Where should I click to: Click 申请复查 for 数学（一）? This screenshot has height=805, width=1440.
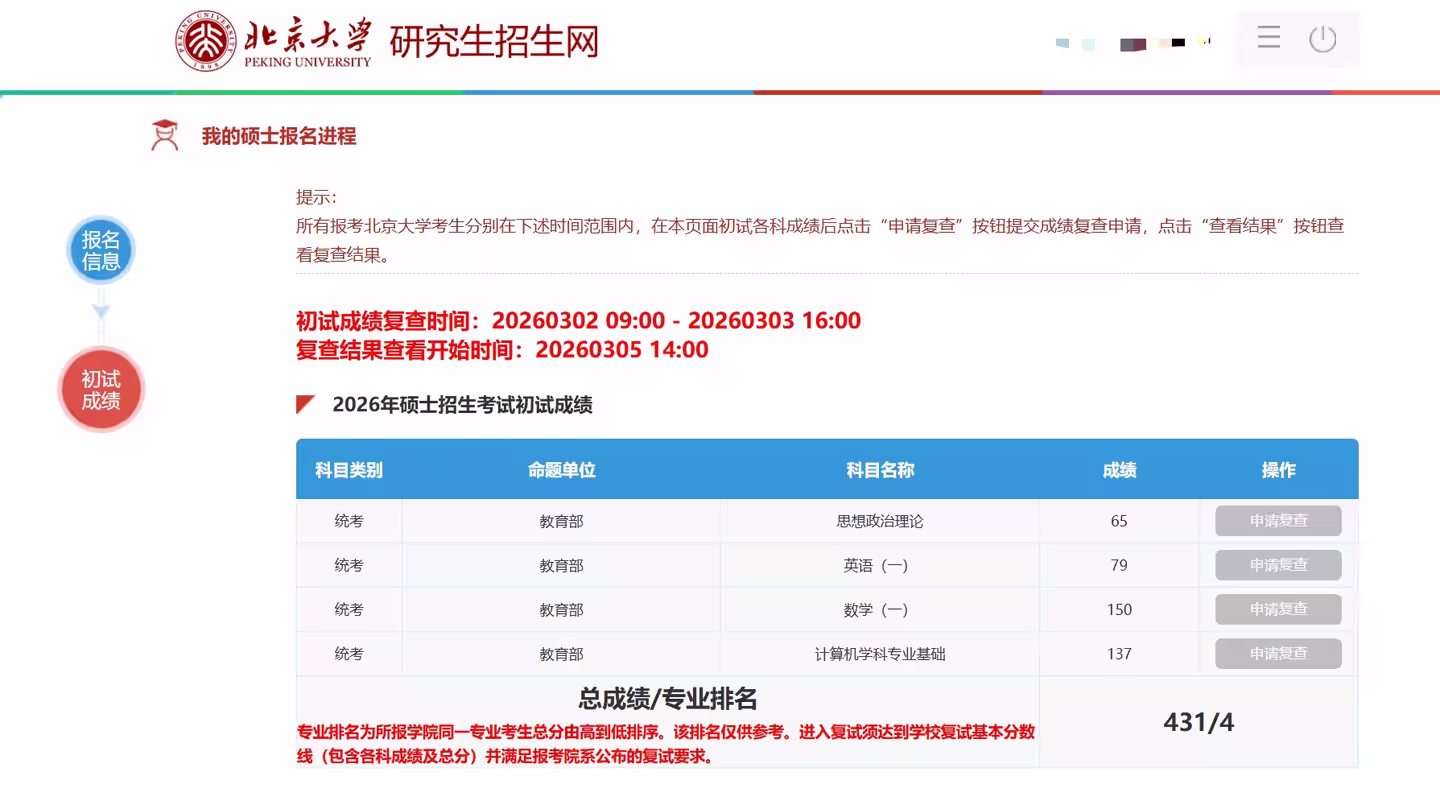tap(1278, 609)
